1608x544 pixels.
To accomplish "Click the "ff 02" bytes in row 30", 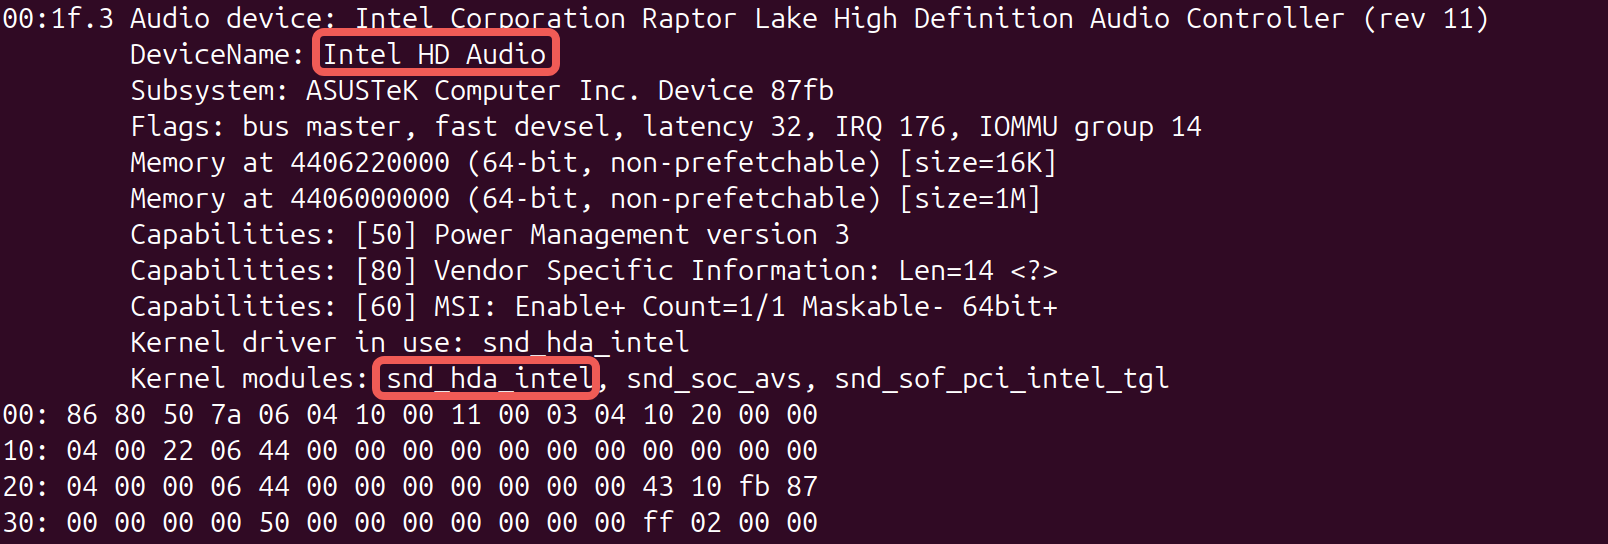I will [x=682, y=522].
